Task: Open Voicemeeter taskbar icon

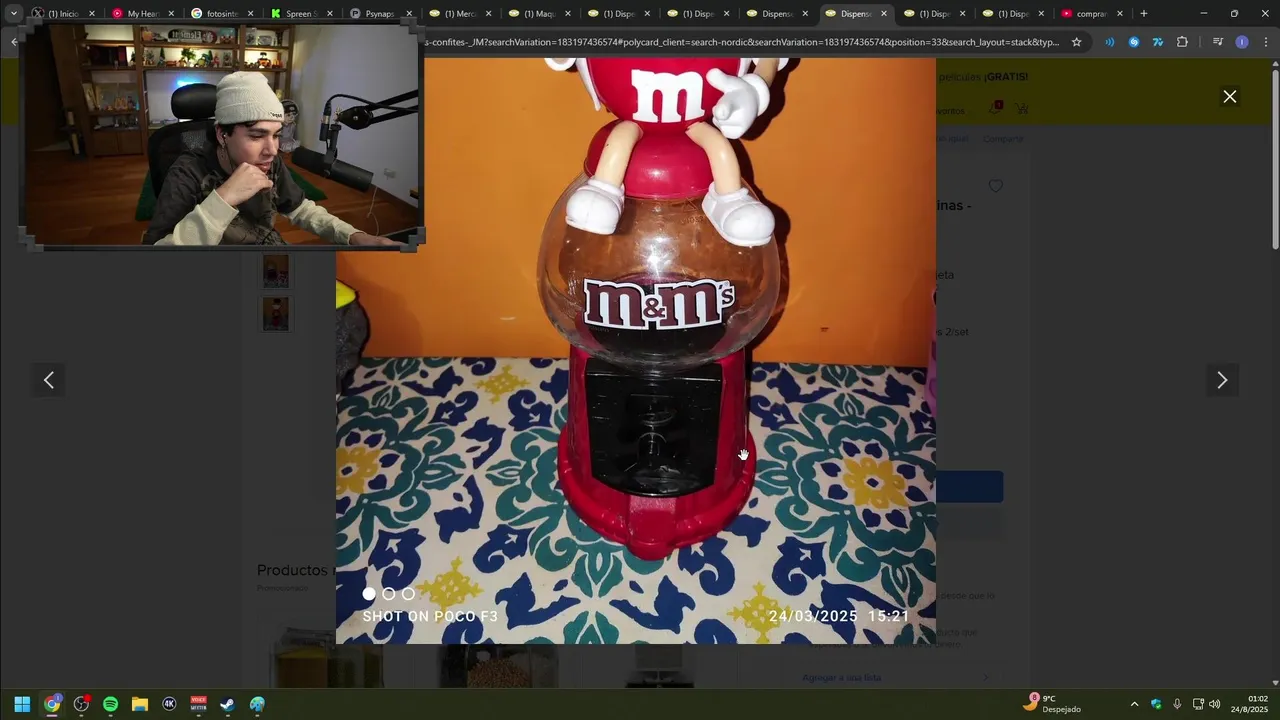Action: [198, 704]
